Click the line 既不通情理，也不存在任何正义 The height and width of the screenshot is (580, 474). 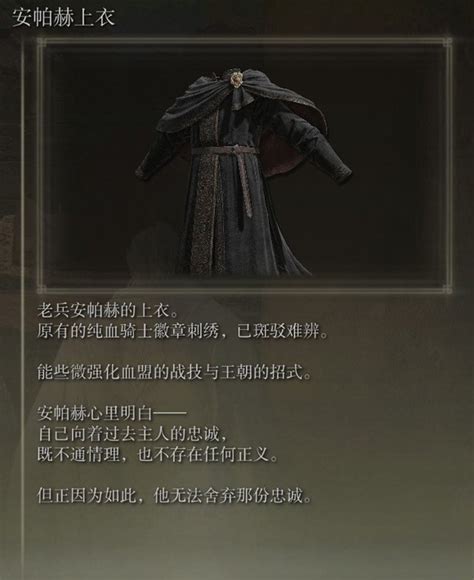(x=157, y=455)
